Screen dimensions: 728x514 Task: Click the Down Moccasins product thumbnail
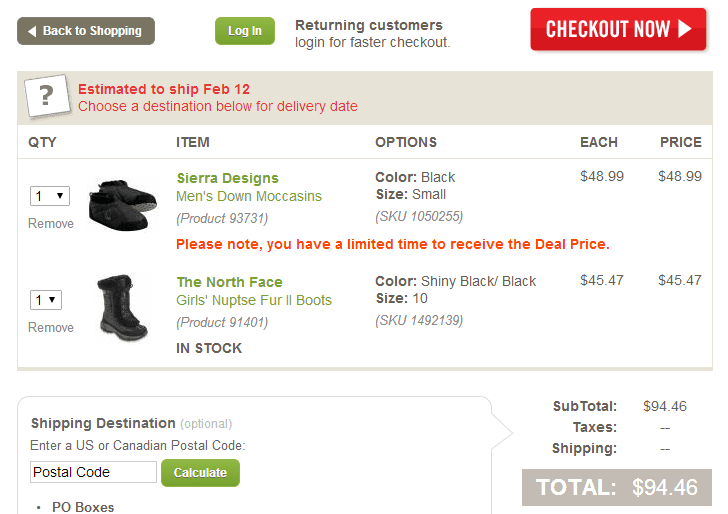point(123,203)
